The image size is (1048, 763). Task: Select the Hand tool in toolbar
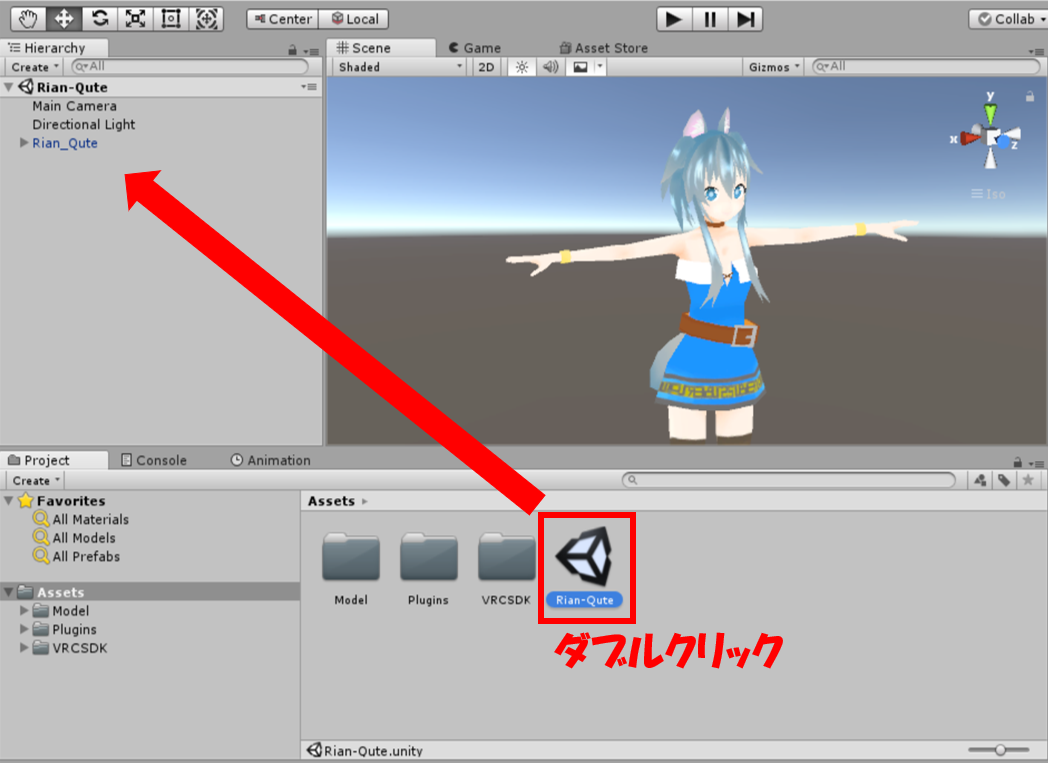(x=30, y=18)
